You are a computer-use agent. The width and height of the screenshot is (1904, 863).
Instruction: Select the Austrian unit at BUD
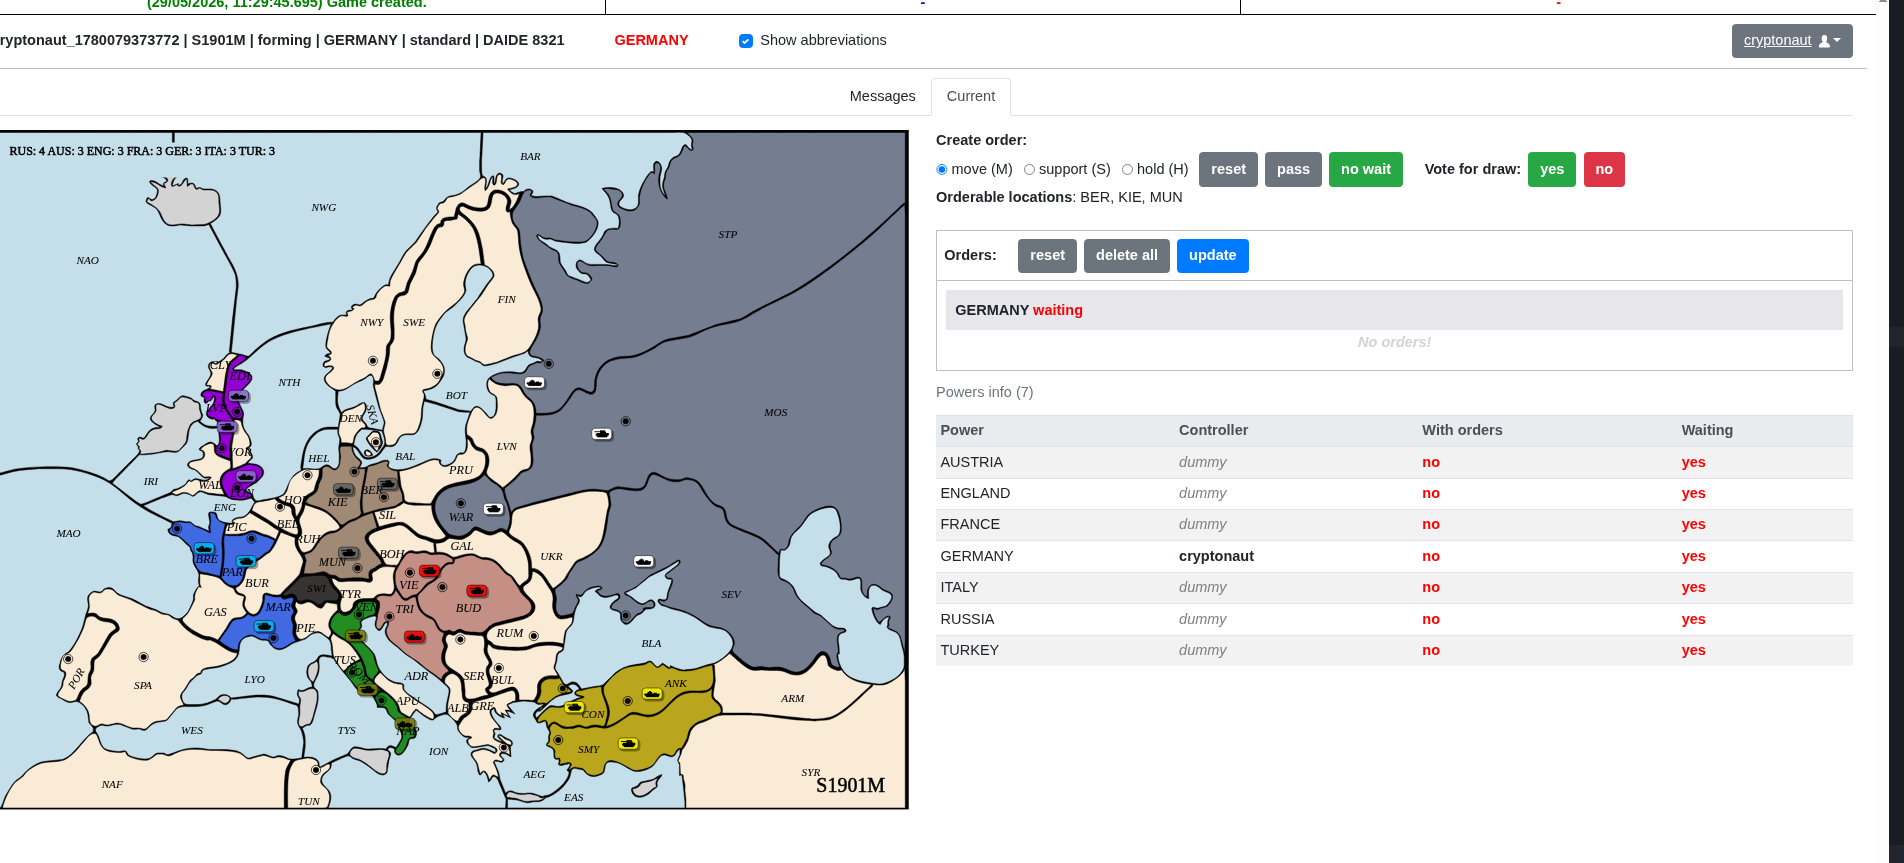click(x=477, y=591)
